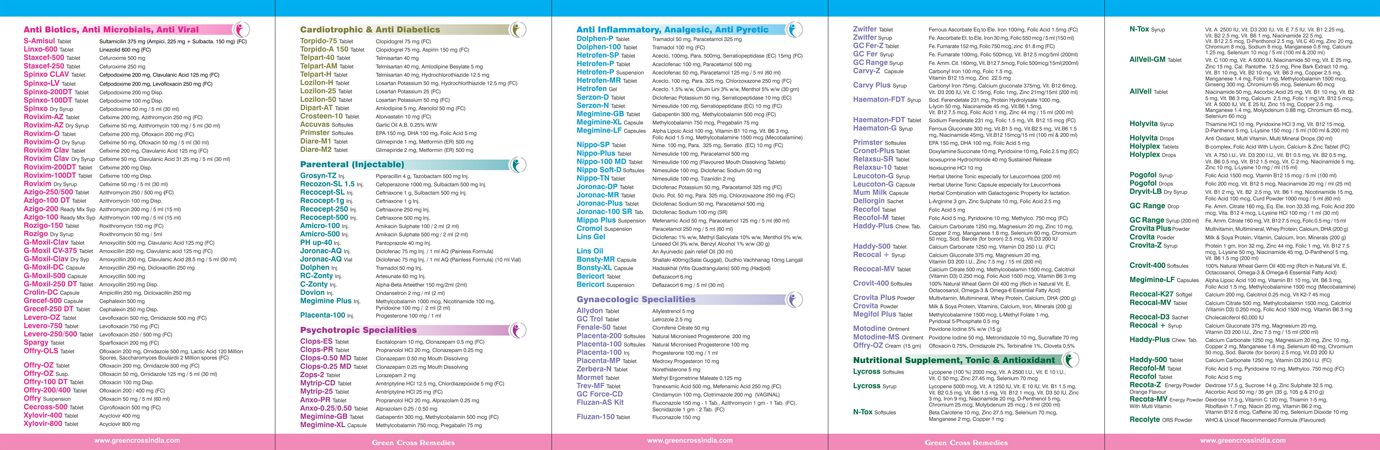Click Green Cross Remedies footer below Megimine-XL
Image resolution: width=1380 pixels, height=450 pixels.
(412, 441)
